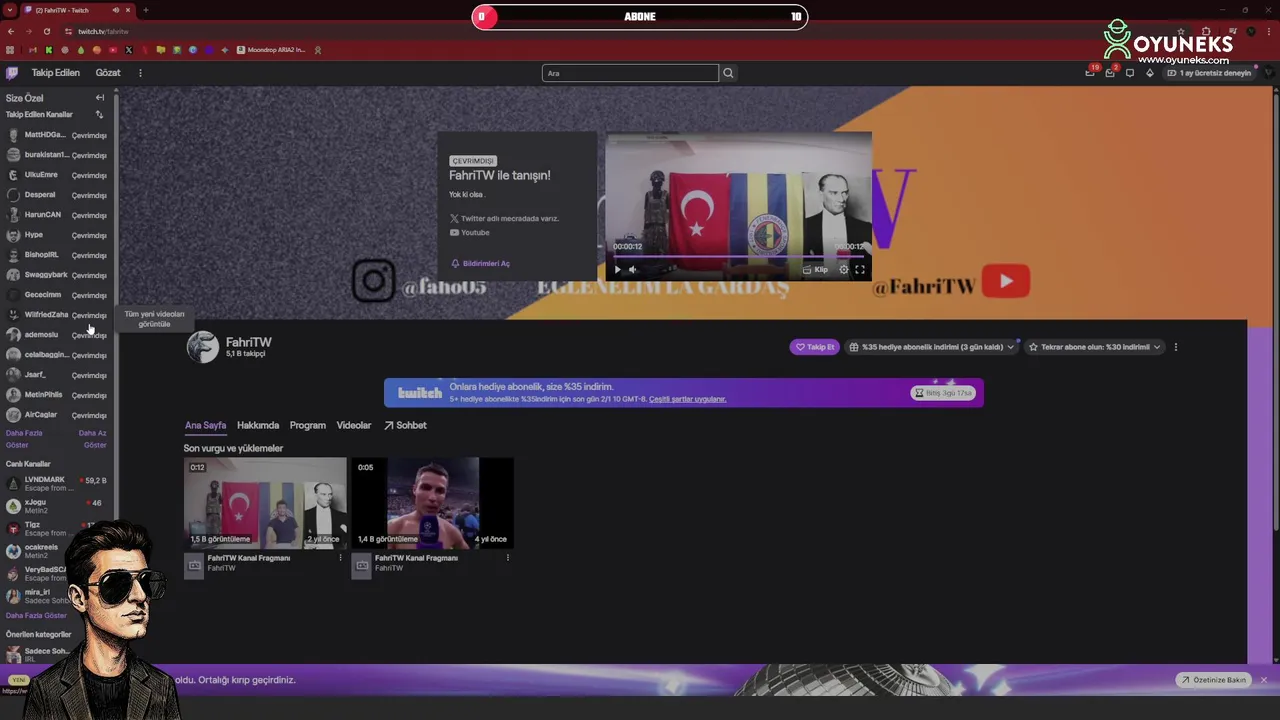Enter fullscreen on video player
The image size is (1280, 720).
pos(860,269)
